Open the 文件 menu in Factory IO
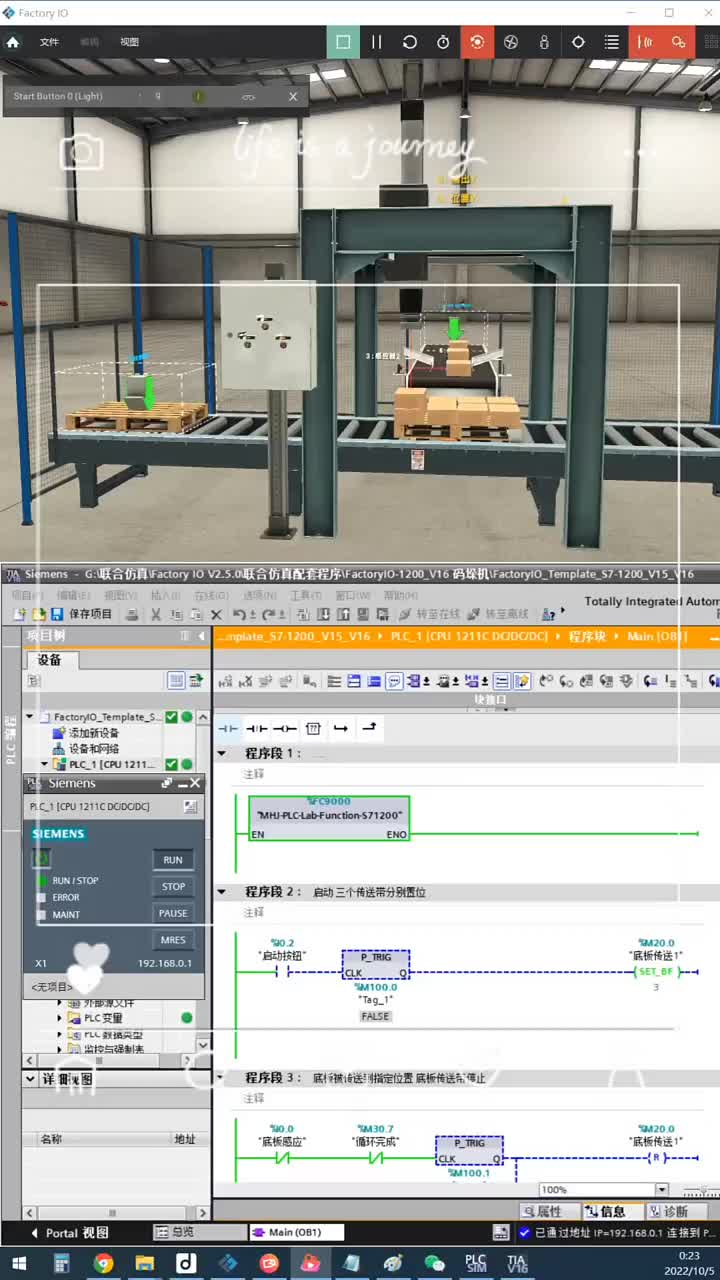Viewport: 720px width, 1280px height. click(49, 42)
